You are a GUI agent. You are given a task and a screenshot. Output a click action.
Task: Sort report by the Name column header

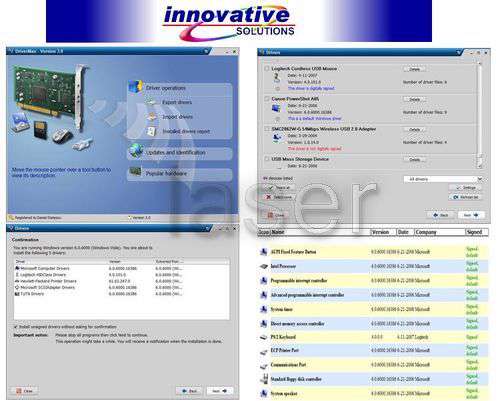click(321, 232)
